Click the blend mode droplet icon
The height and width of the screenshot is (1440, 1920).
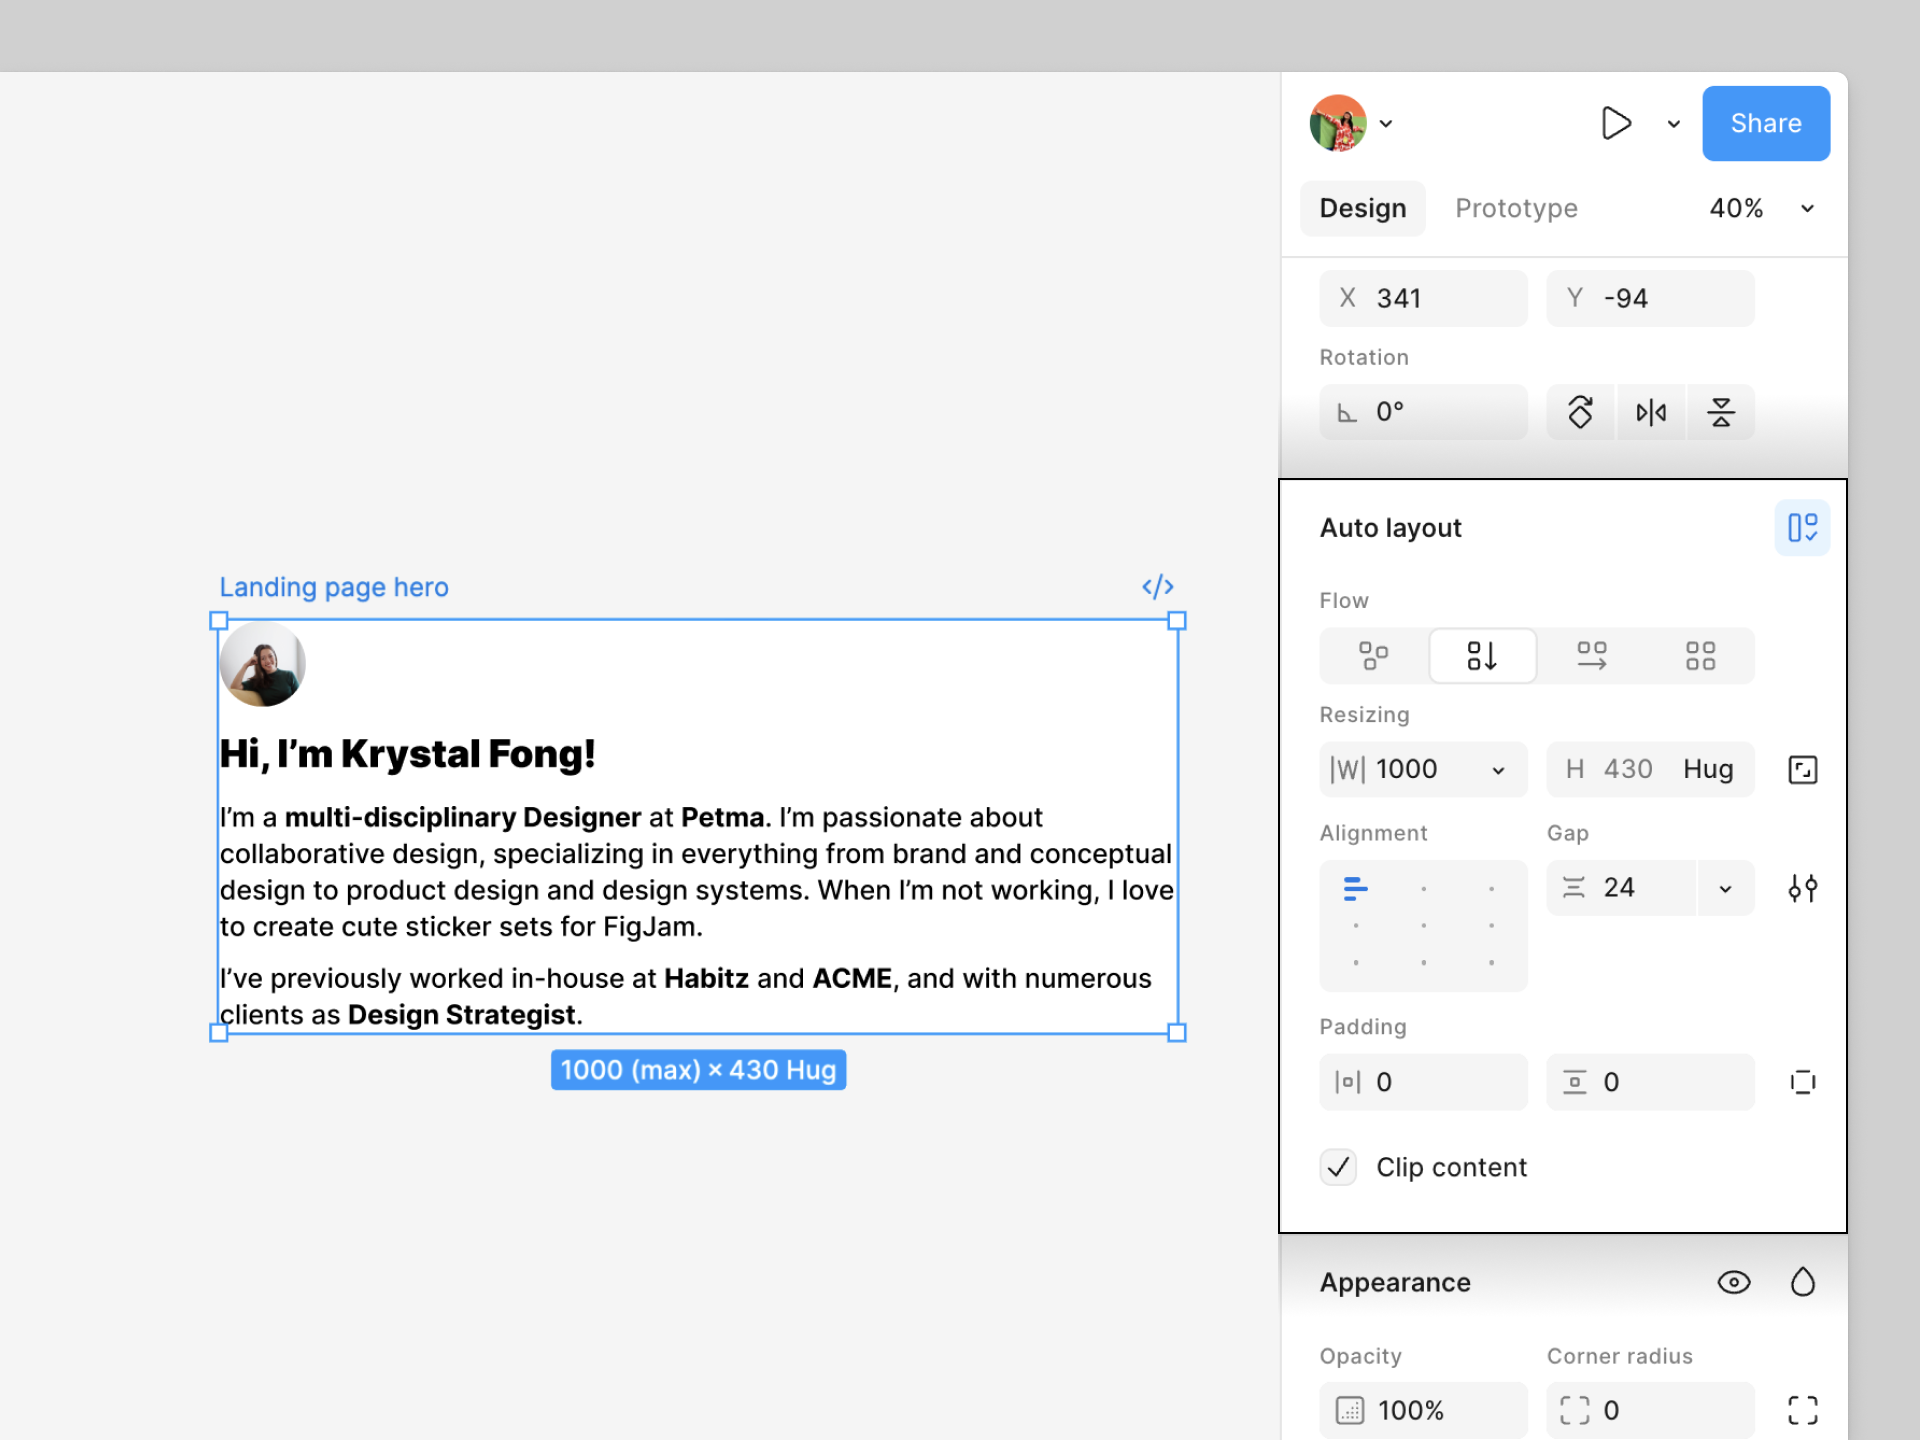(x=1802, y=1282)
